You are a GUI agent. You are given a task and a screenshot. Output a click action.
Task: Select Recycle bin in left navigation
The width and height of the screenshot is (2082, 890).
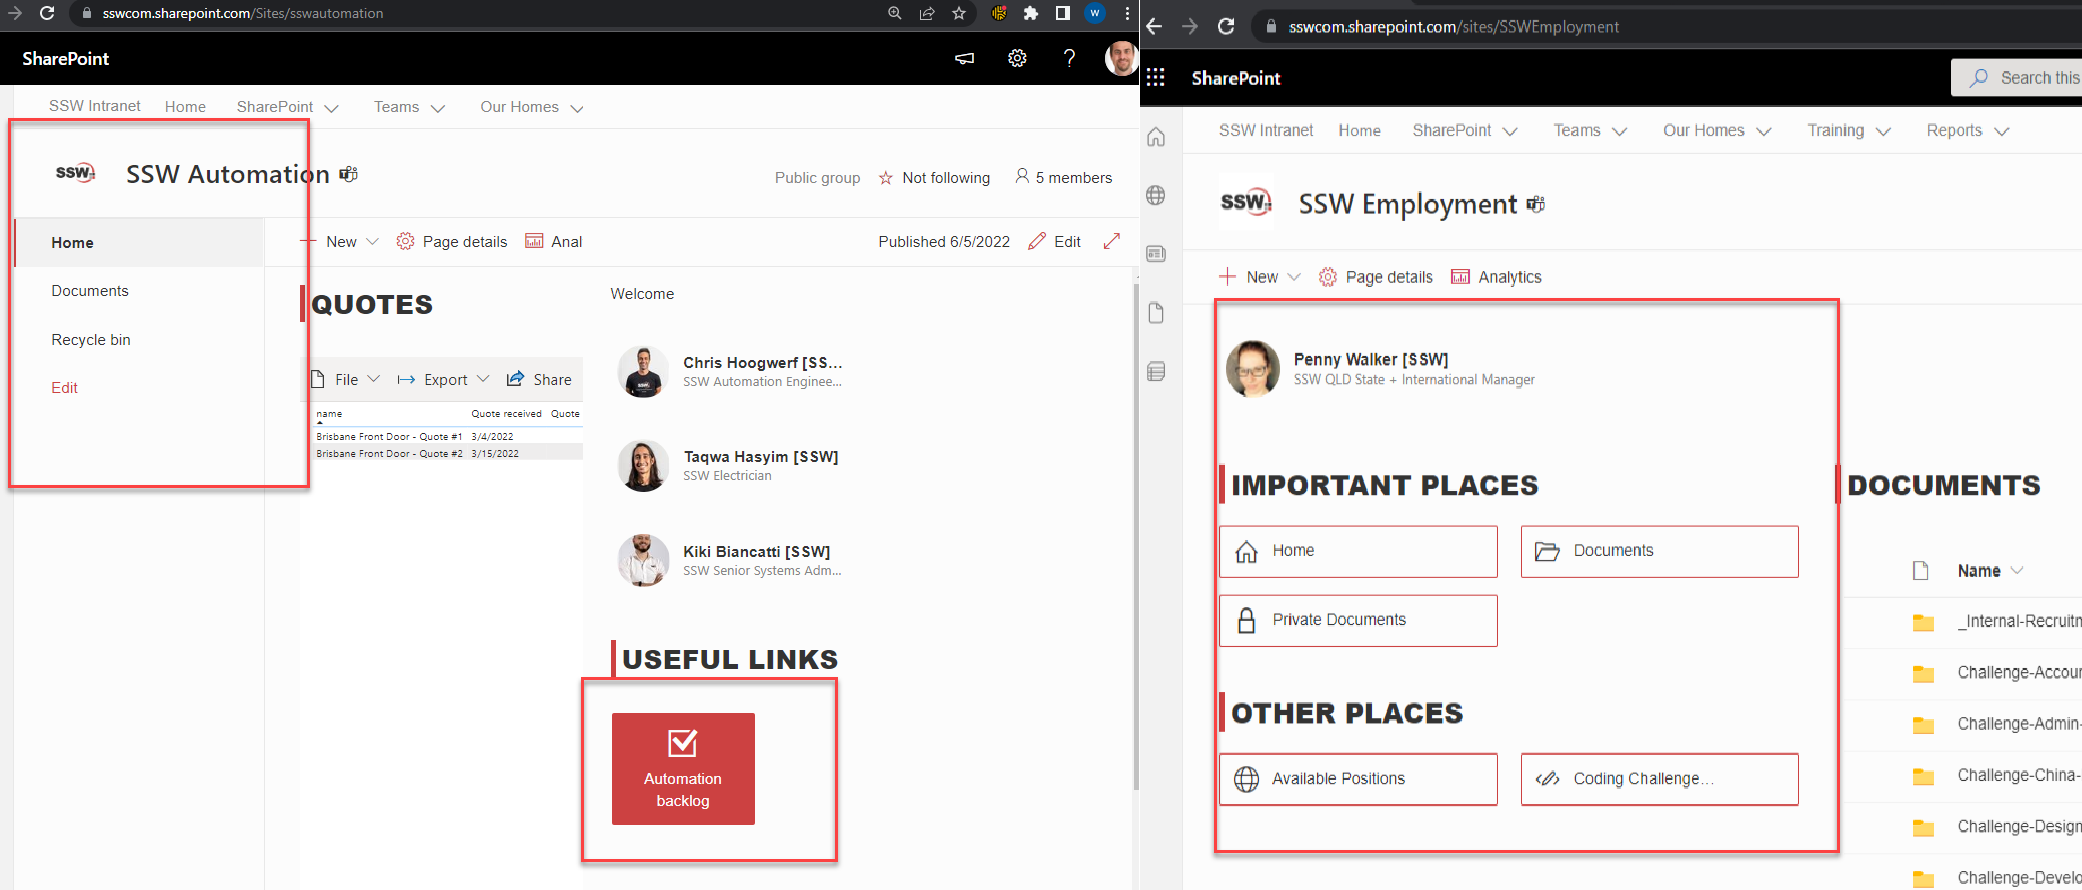coord(91,340)
